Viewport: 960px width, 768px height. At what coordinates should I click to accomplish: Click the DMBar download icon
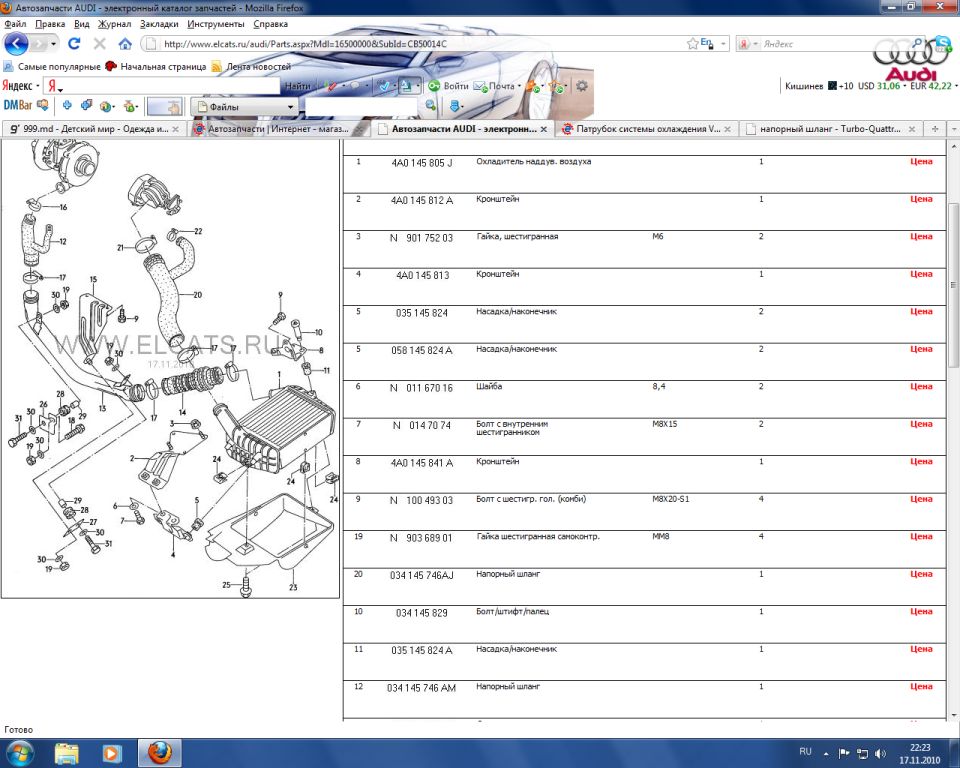coord(455,106)
